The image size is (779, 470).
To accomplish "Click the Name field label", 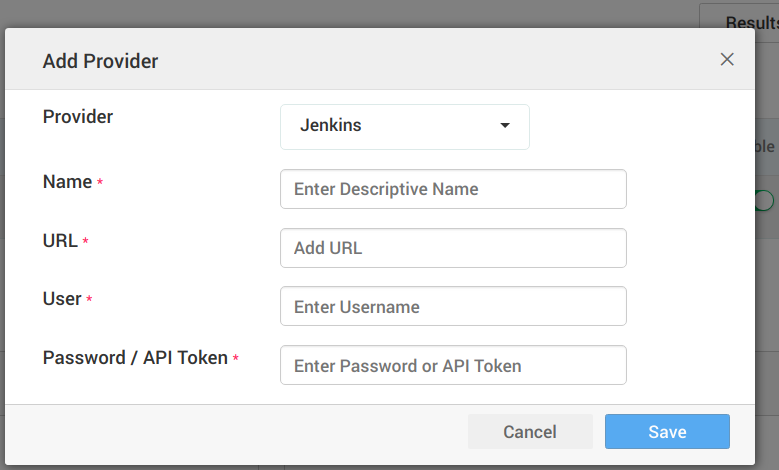I will (67, 182).
